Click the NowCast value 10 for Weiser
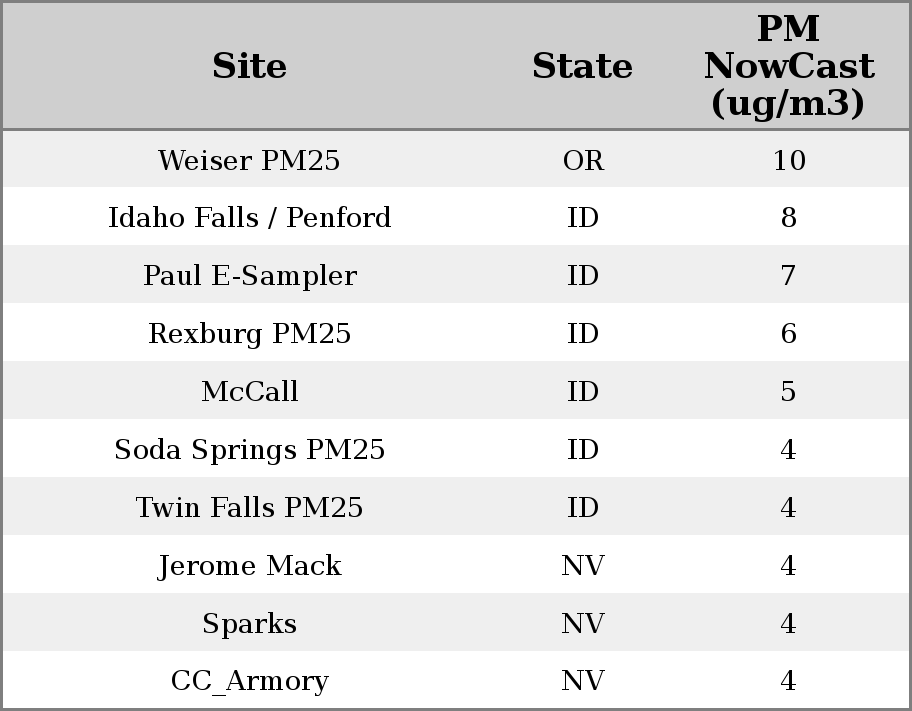This screenshot has height=711, width=912. point(788,161)
